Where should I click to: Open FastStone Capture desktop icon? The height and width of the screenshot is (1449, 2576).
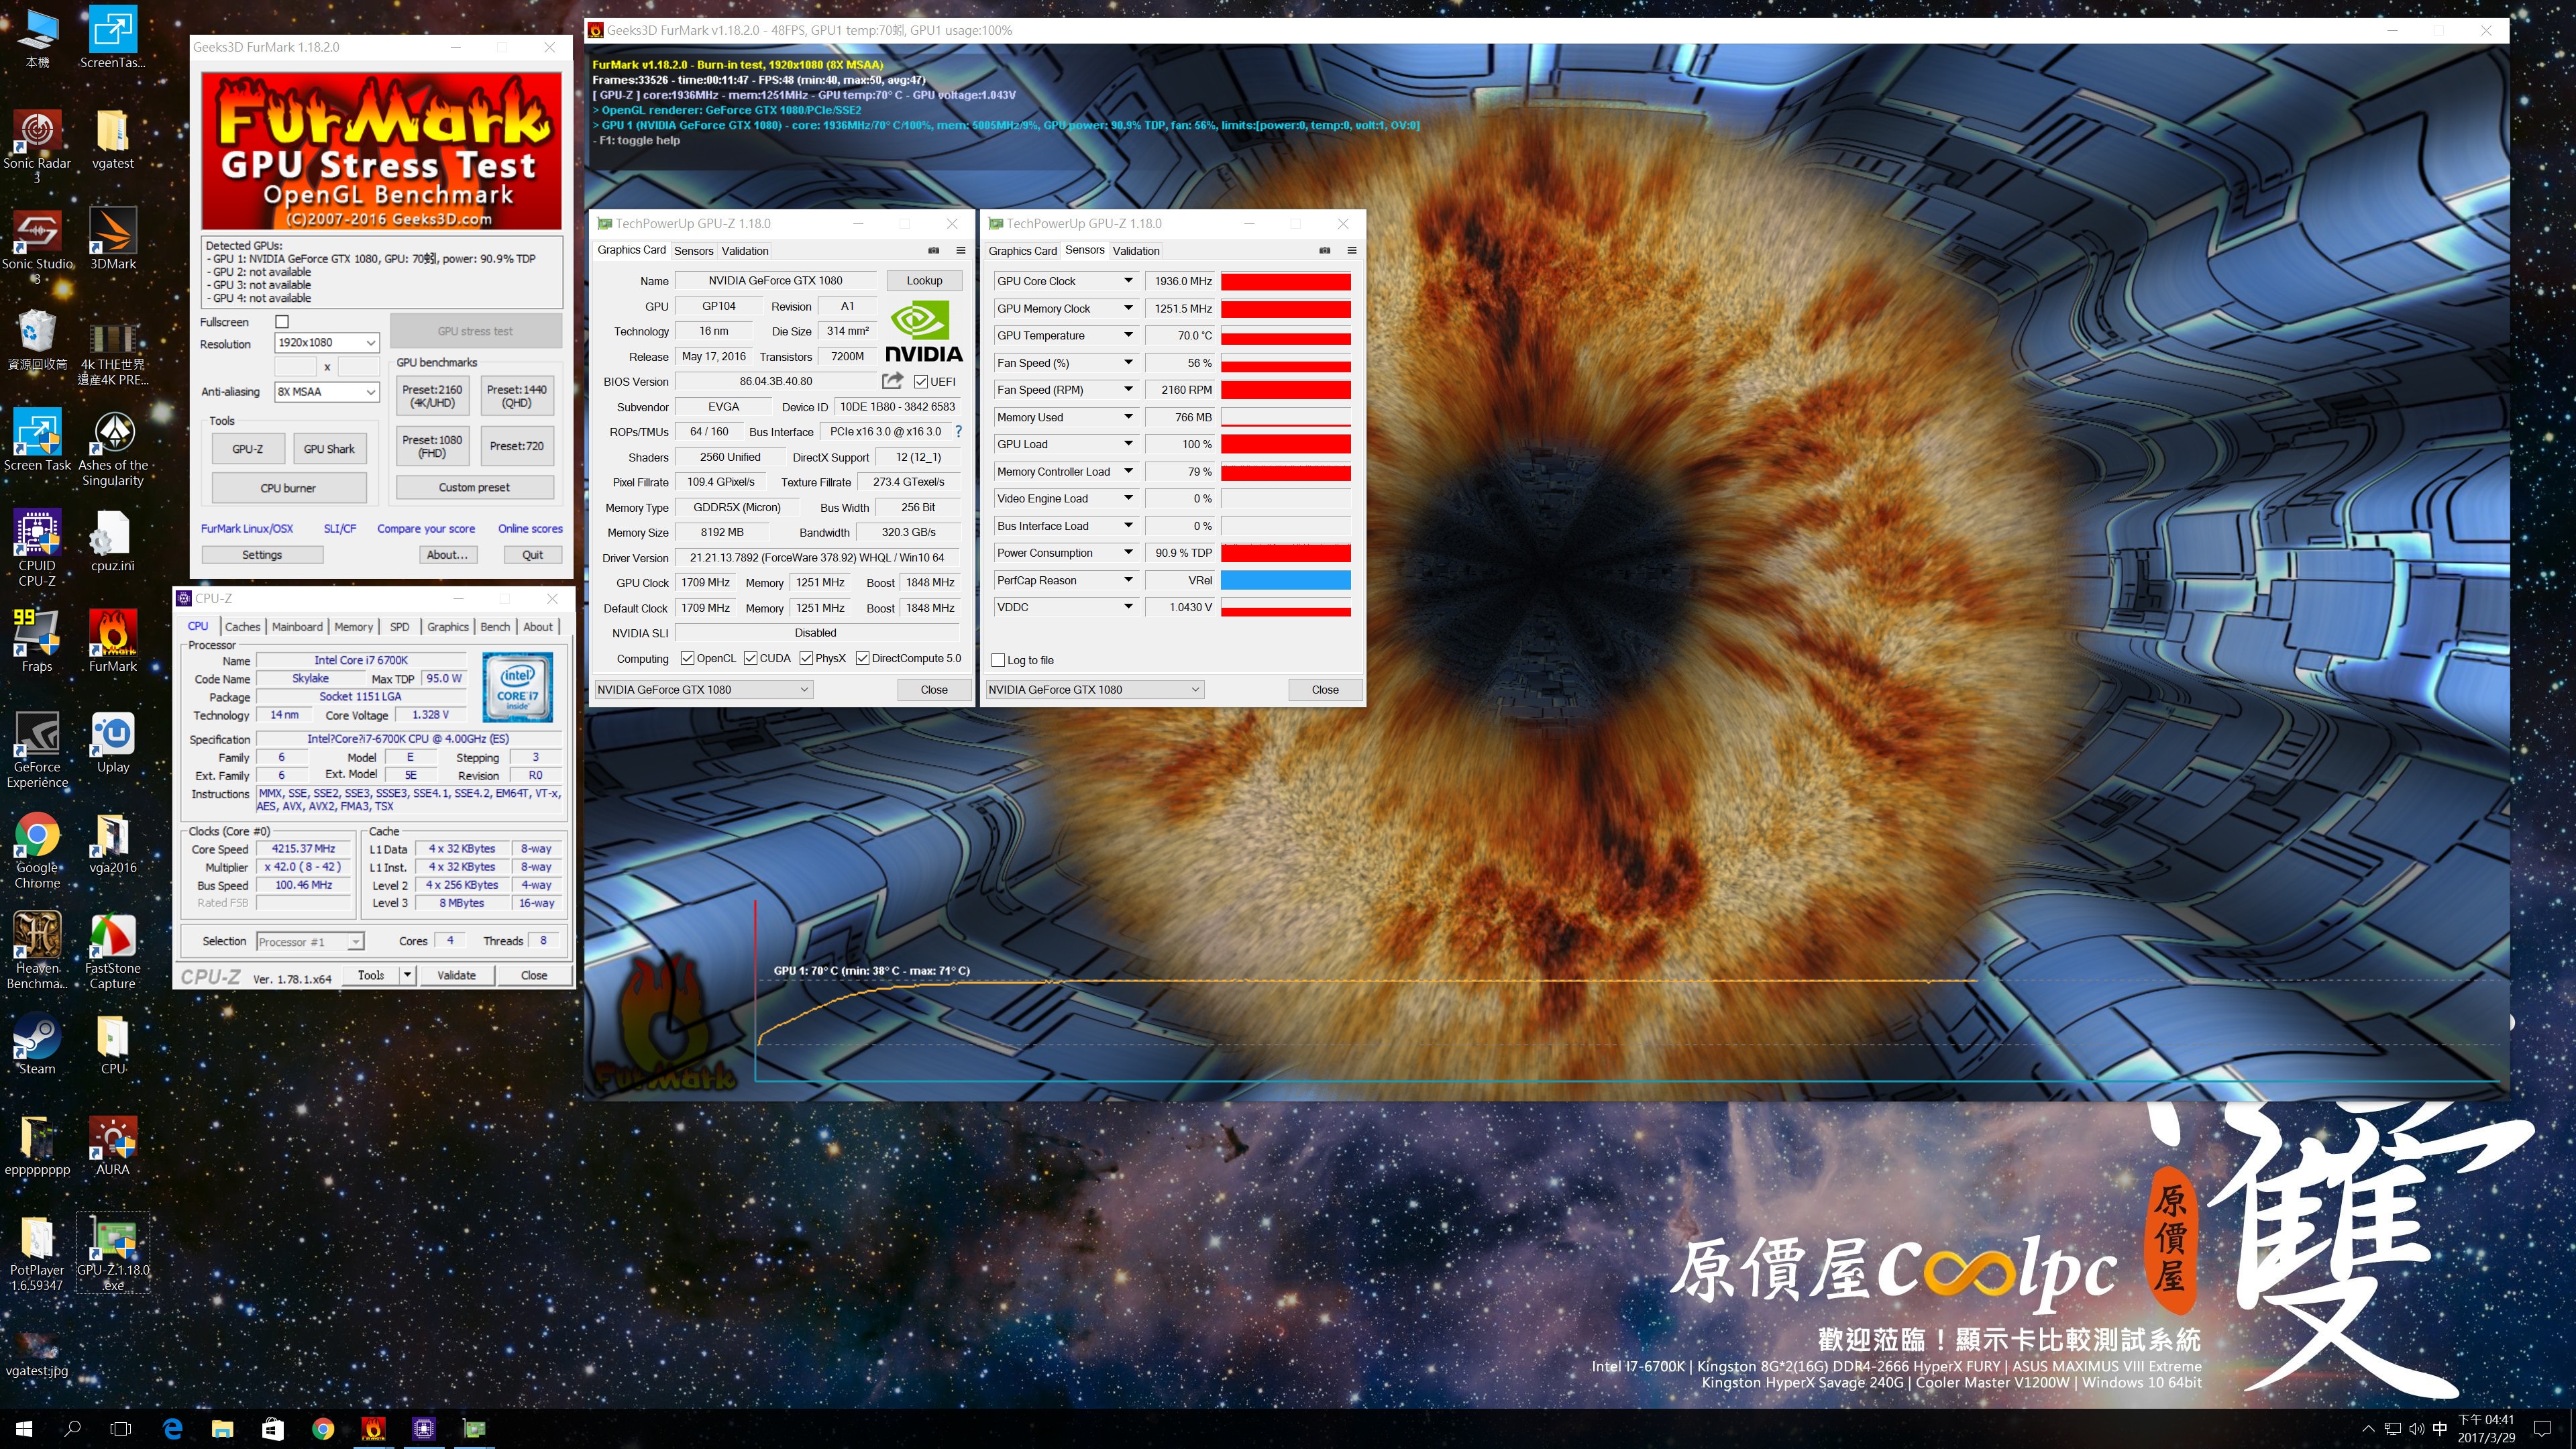coord(113,951)
